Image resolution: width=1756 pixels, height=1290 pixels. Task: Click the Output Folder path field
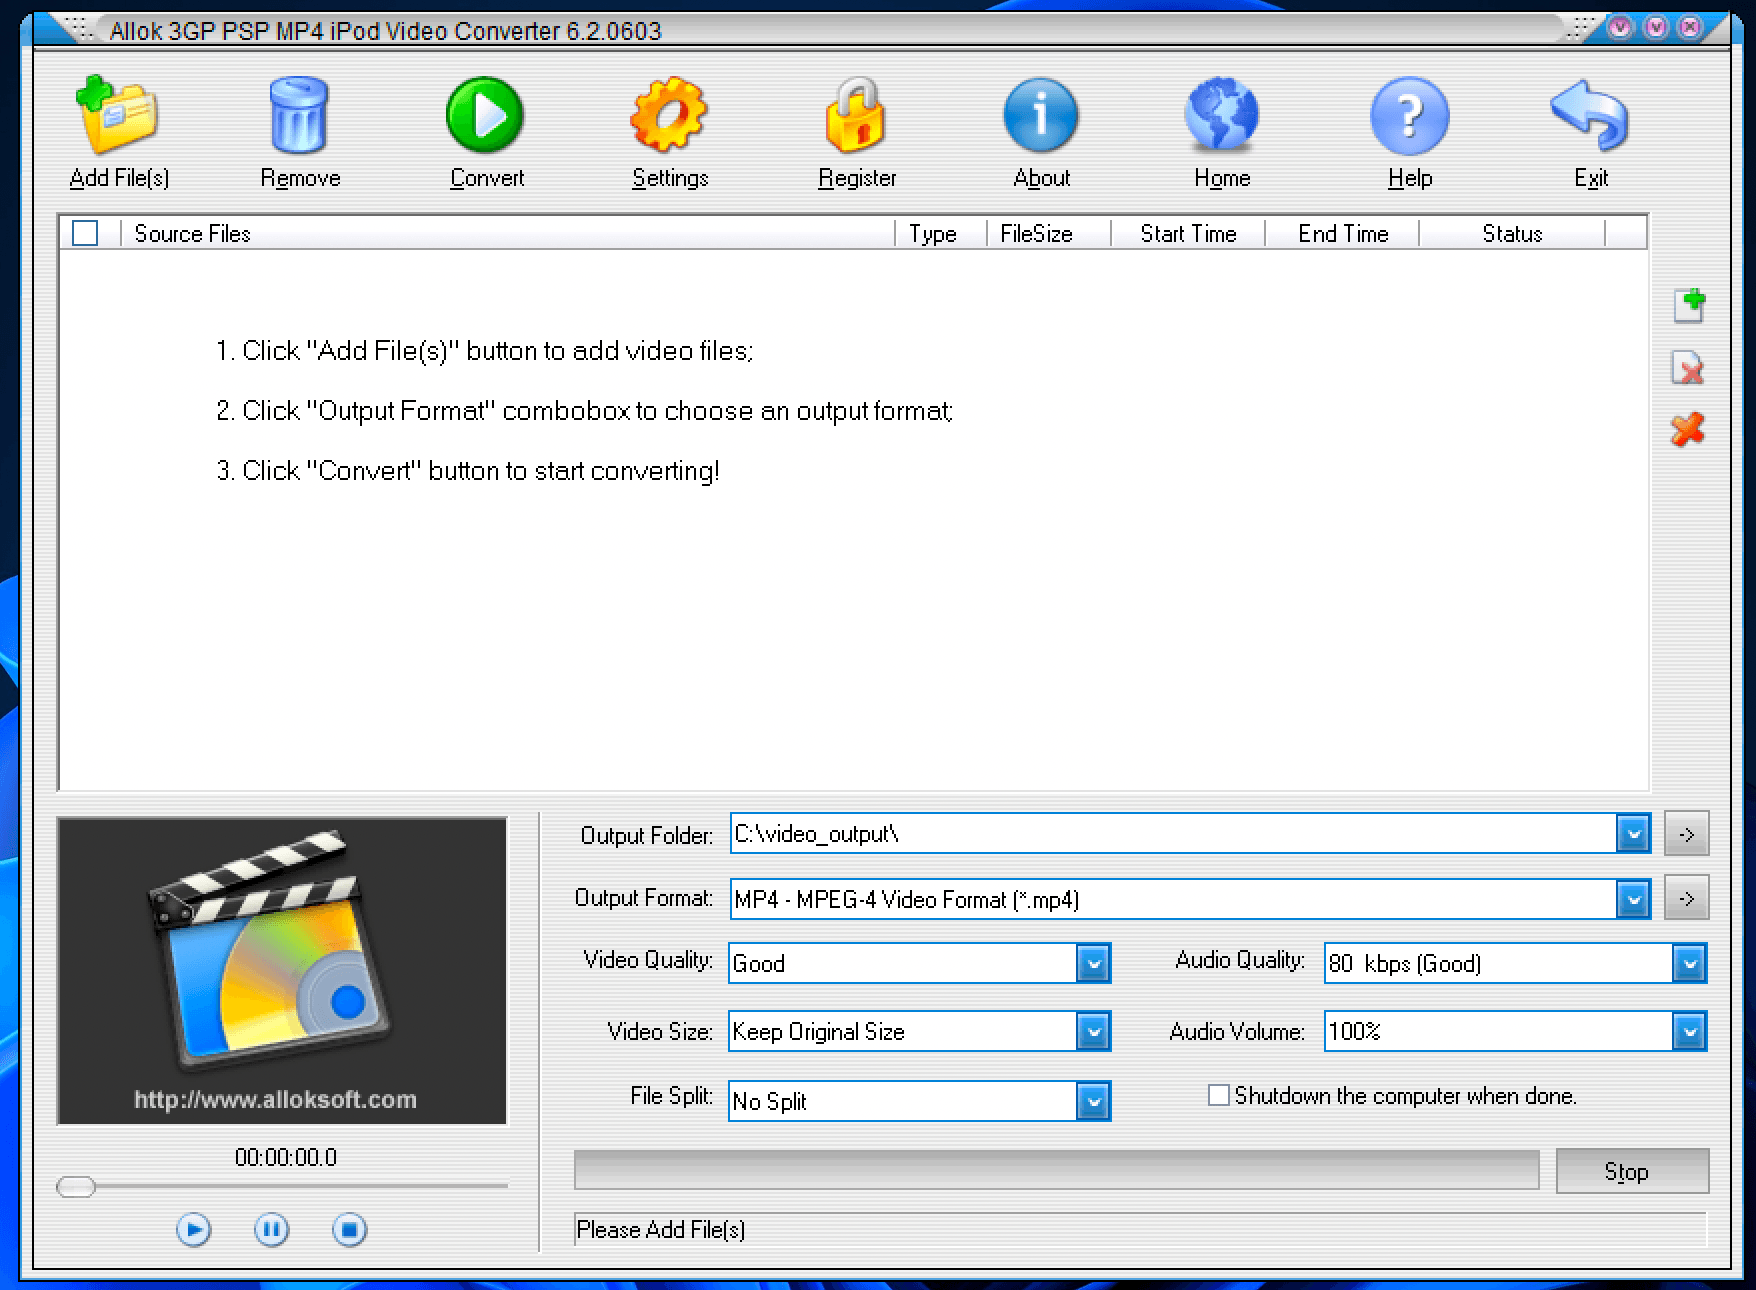pos(1173,833)
